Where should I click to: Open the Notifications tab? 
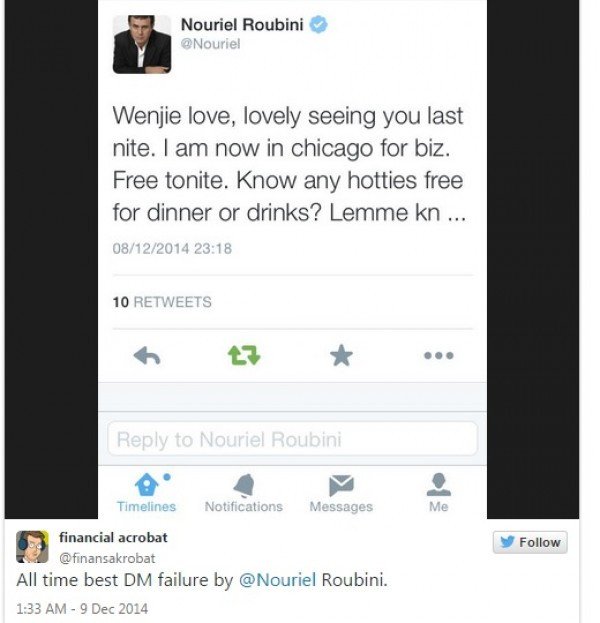[243, 494]
